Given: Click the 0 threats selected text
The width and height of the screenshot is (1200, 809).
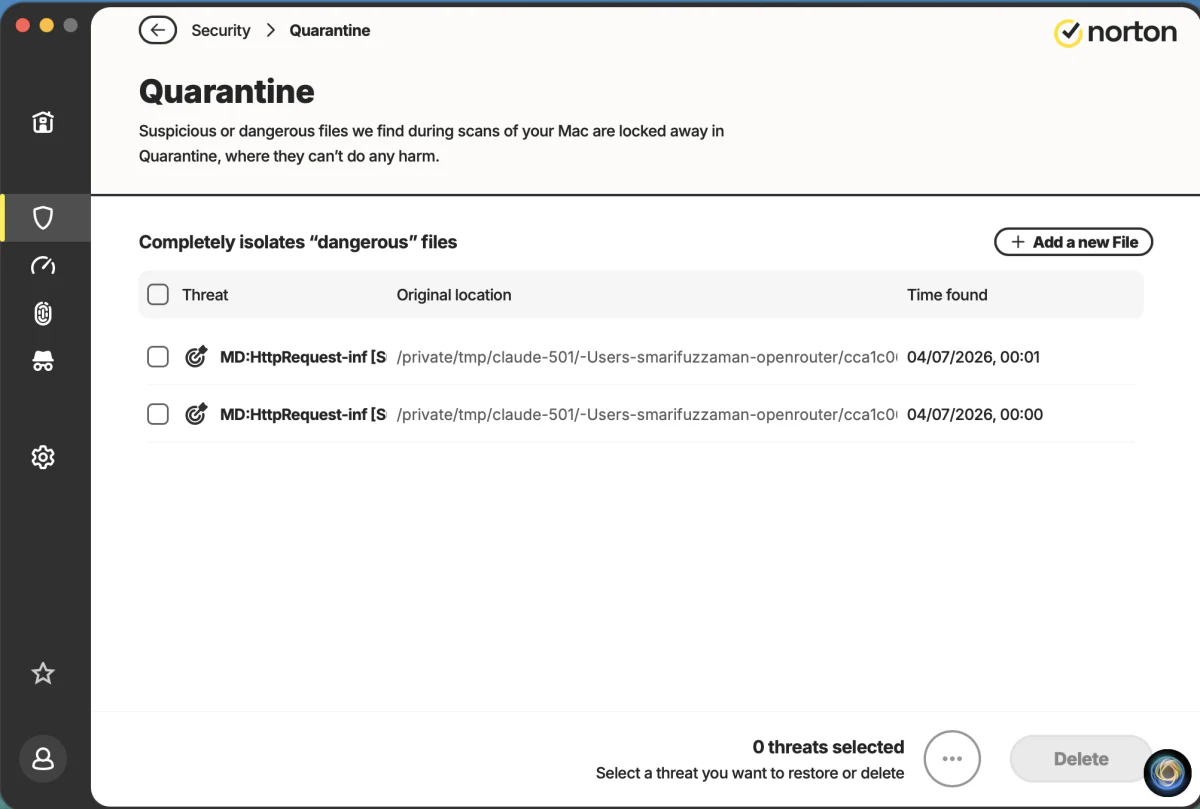Looking at the screenshot, I should coord(828,747).
